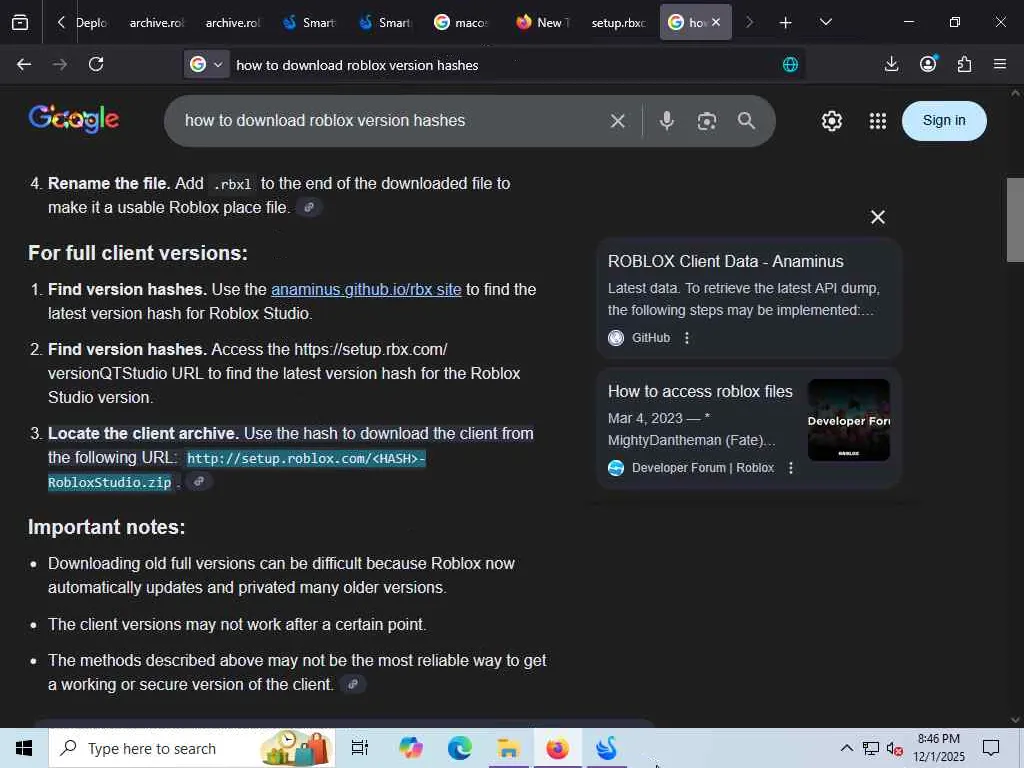Click the magnifier search submit icon
This screenshot has height=768, width=1024.
click(746, 121)
